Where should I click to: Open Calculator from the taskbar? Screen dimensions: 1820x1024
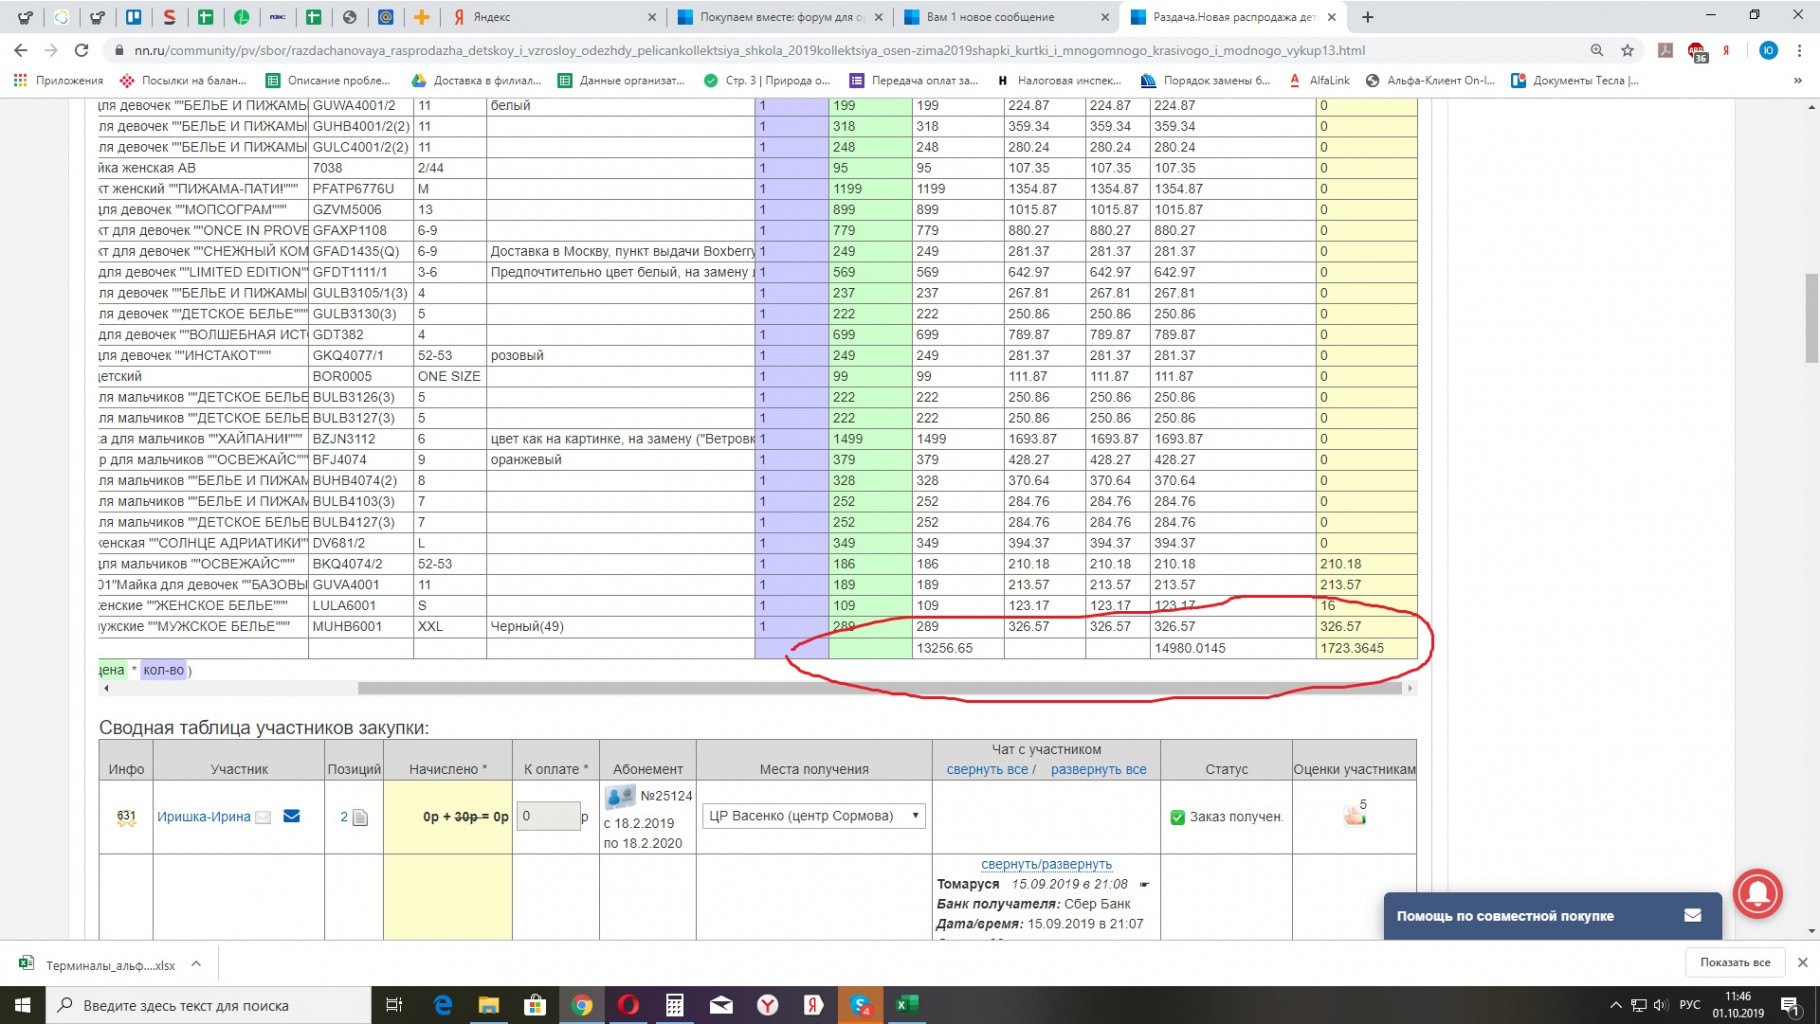[675, 1005]
